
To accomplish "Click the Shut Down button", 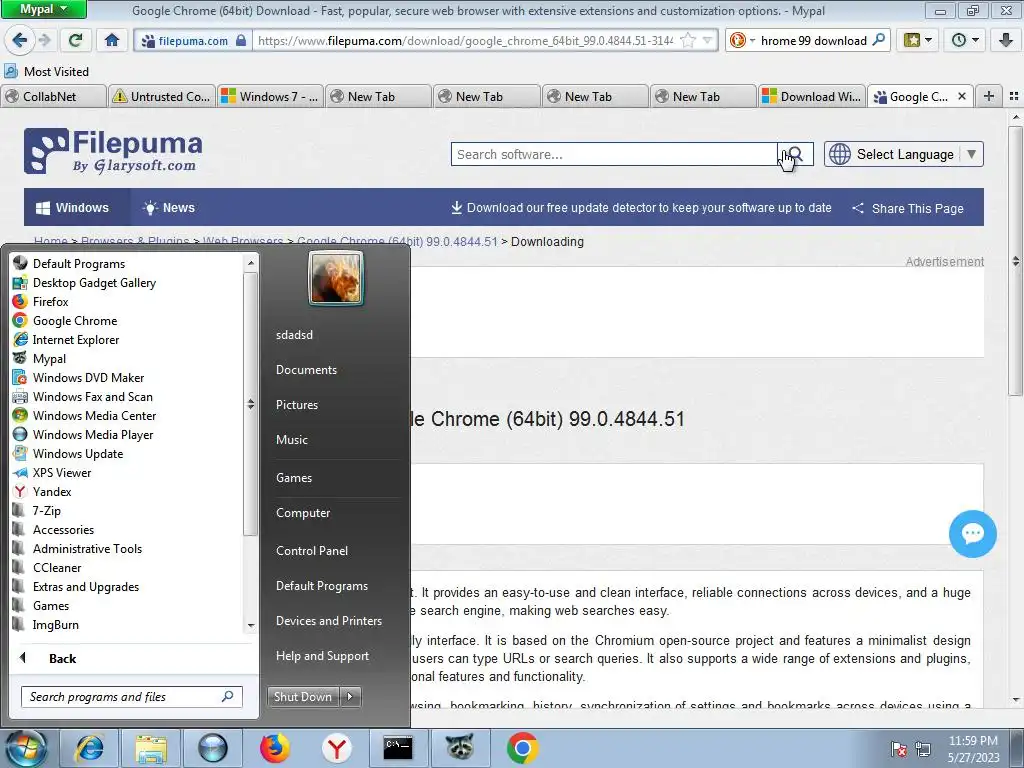I will (x=303, y=697).
